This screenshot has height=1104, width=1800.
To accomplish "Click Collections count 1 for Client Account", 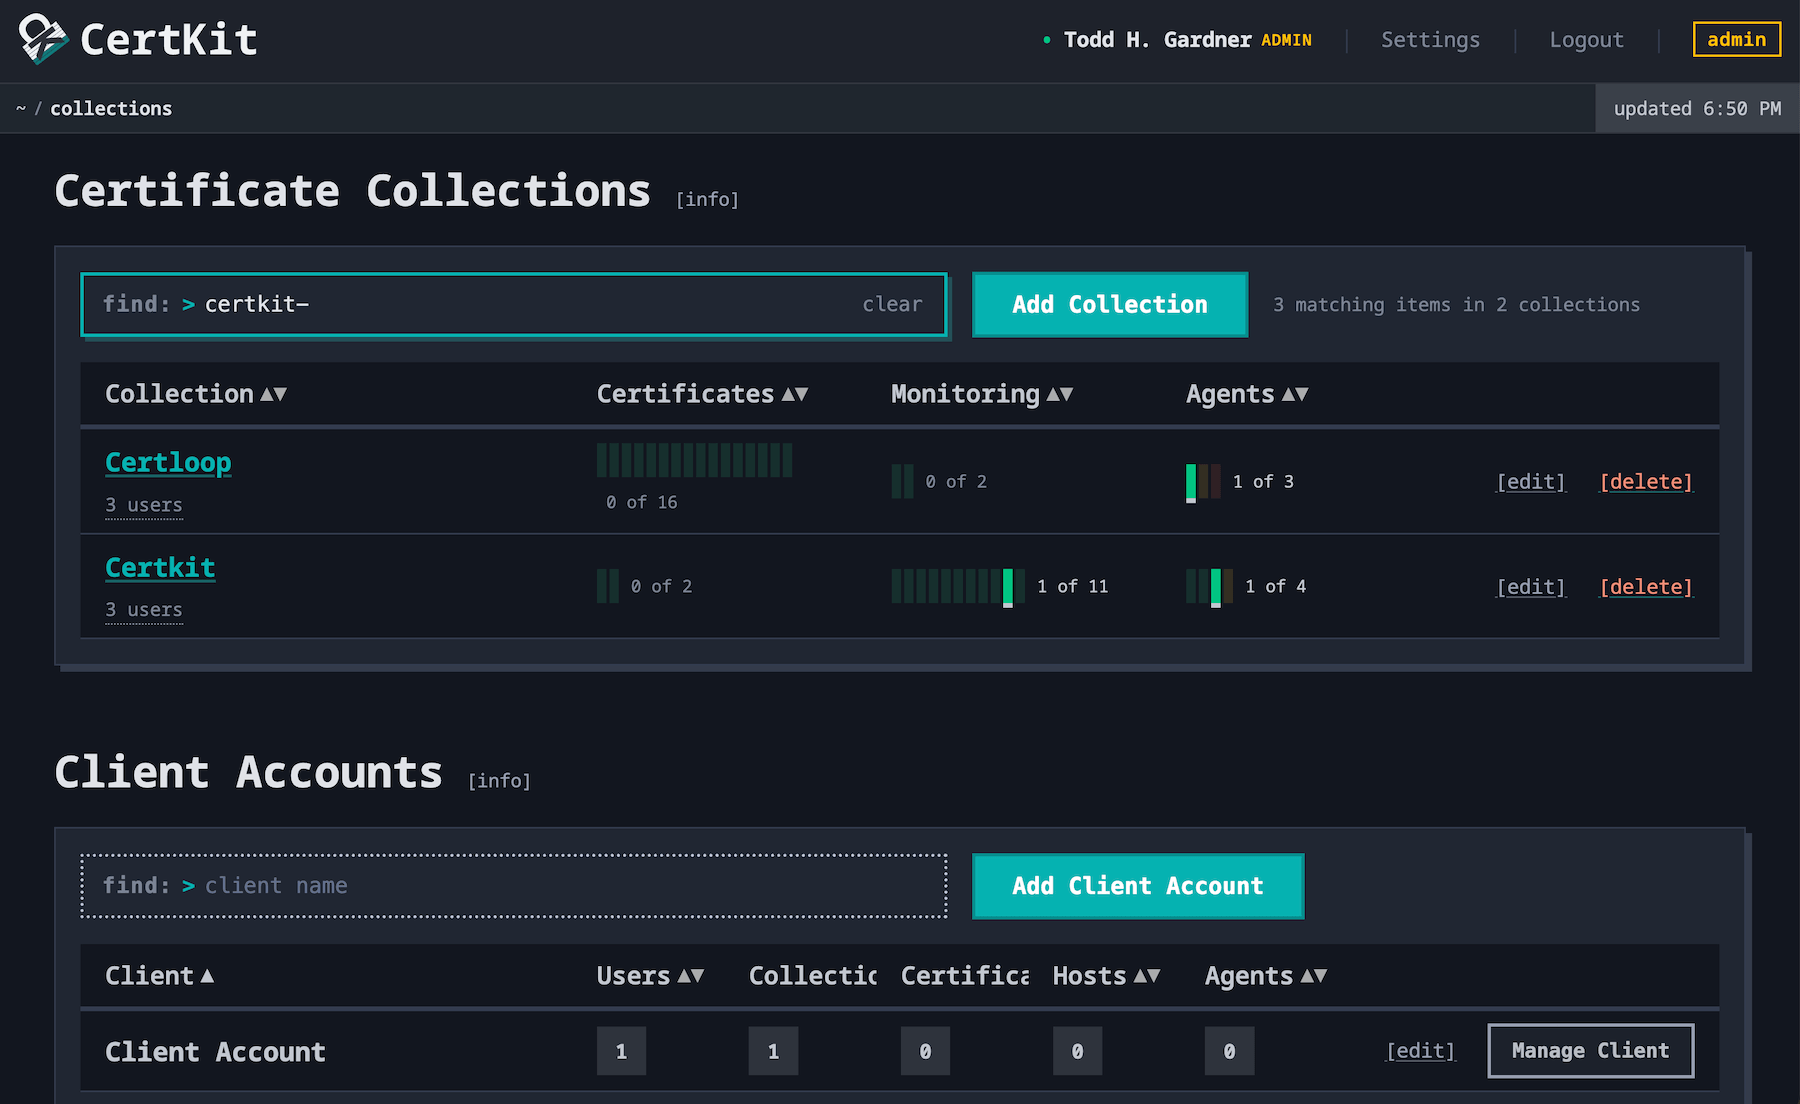I will 773,1051.
